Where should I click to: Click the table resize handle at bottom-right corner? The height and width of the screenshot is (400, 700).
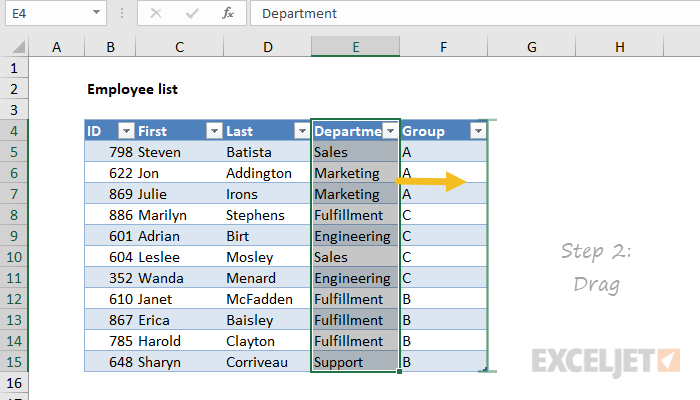(x=484, y=369)
